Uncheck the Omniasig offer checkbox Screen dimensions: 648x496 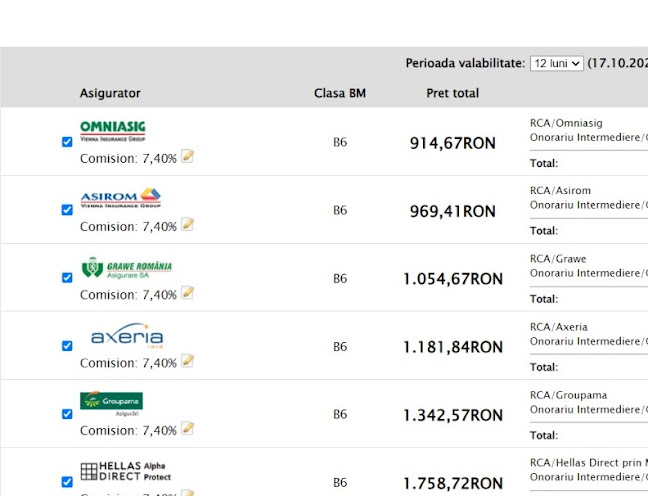tap(67, 142)
